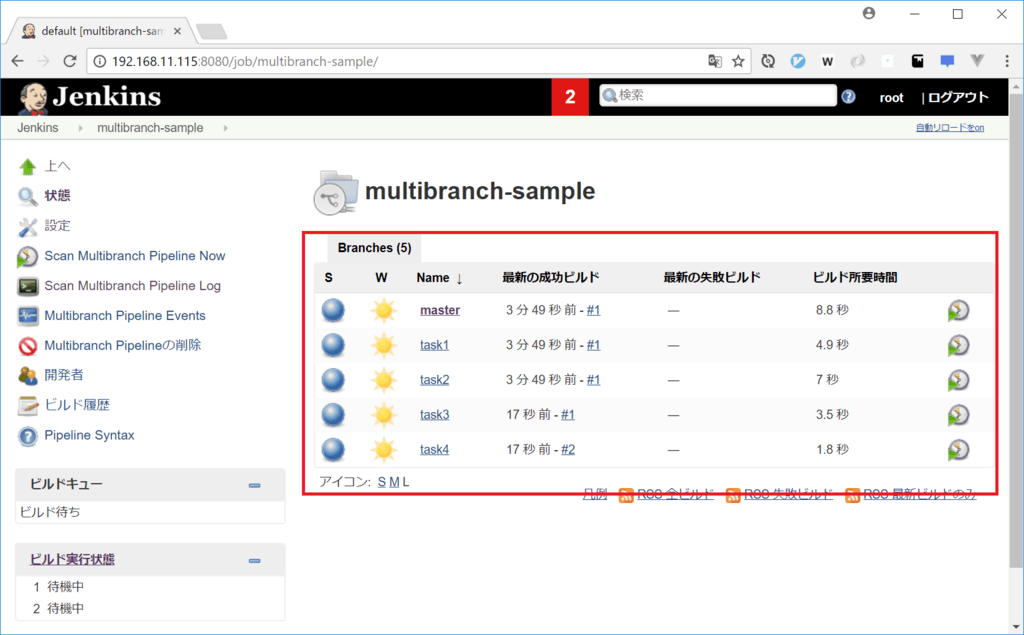The image size is (1024, 635).
Task: Select the default [multibranch-sample] browser tab
Action: coord(102,31)
